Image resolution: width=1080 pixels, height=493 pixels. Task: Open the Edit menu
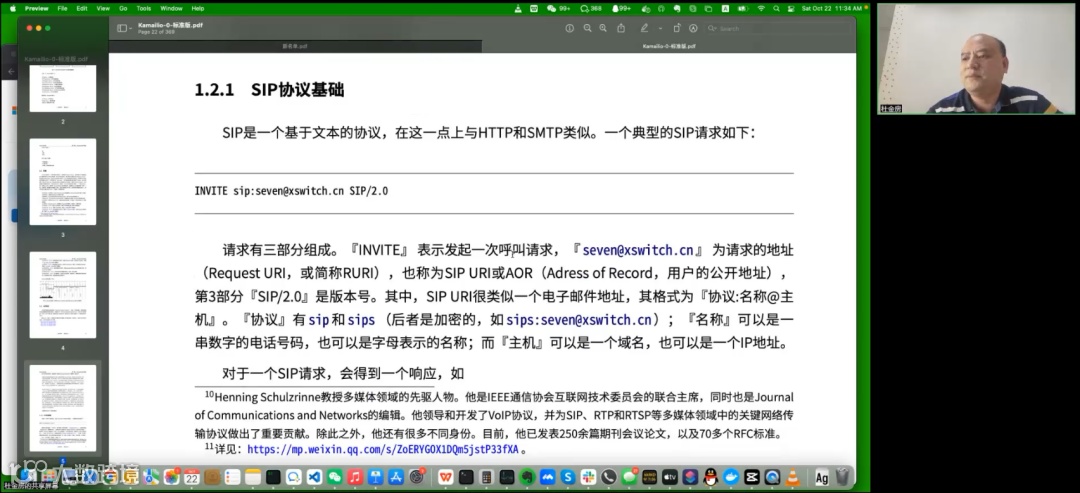pos(82,8)
